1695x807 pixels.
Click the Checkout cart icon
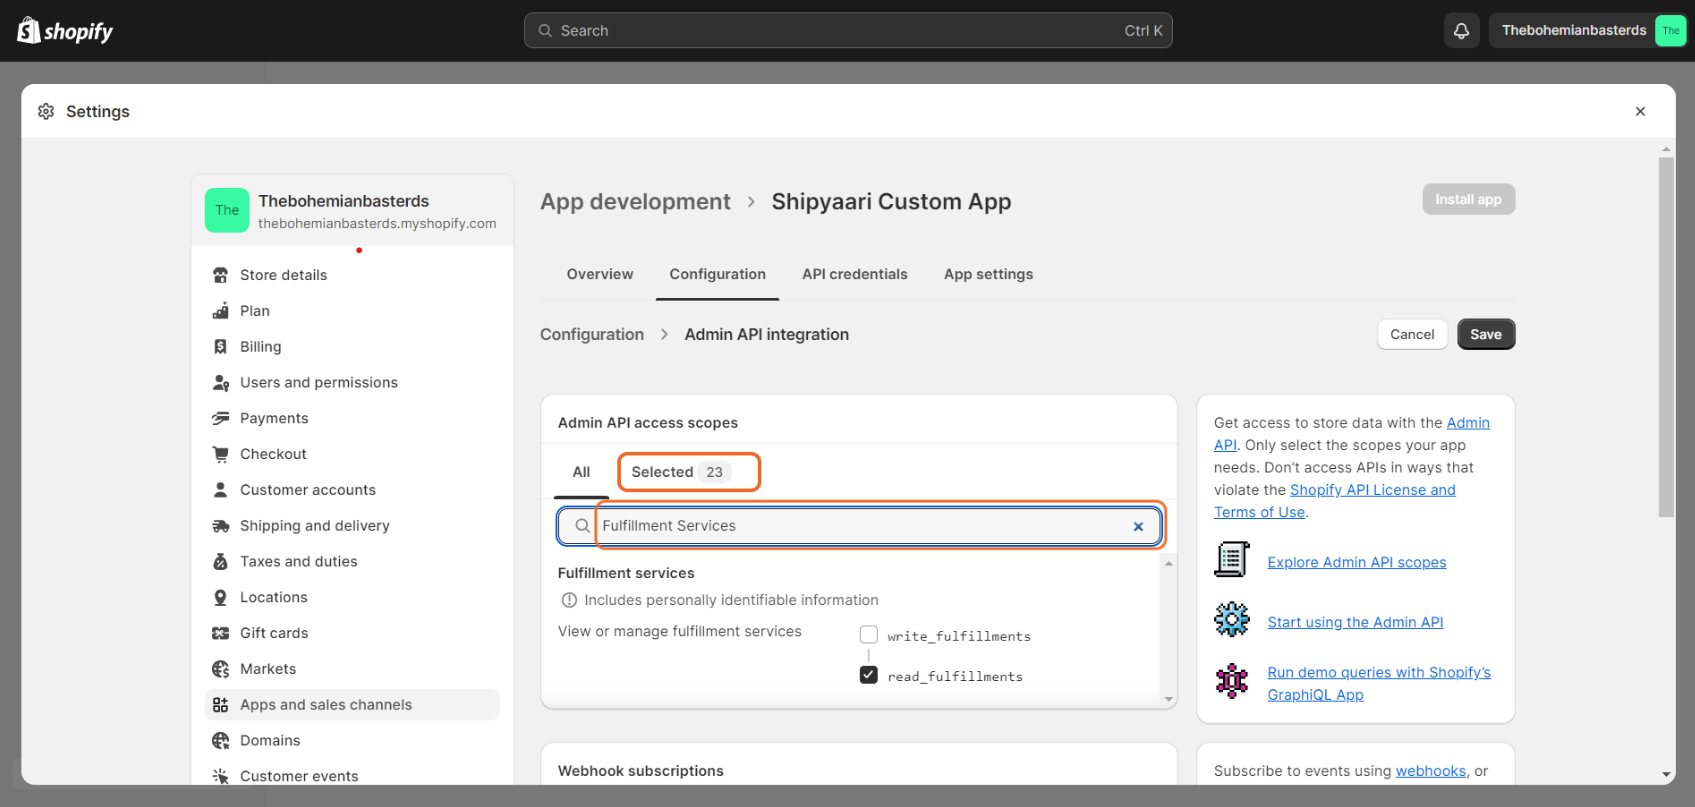point(221,454)
